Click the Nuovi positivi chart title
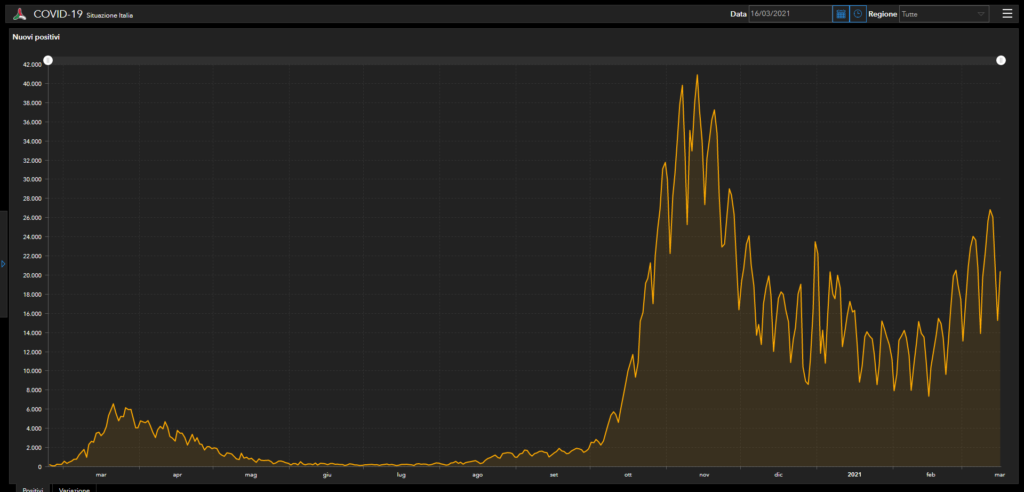Viewport: 1024px width, 492px height. 36,37
